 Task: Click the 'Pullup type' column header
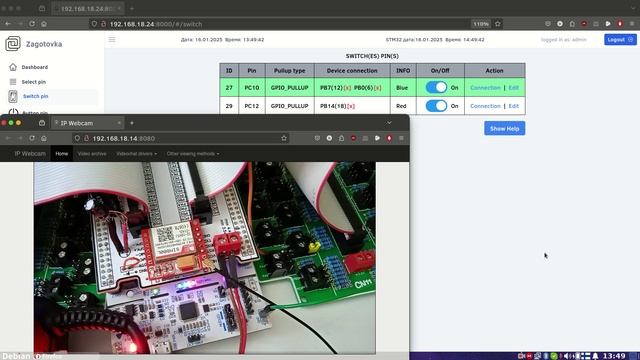click(289, 70)
